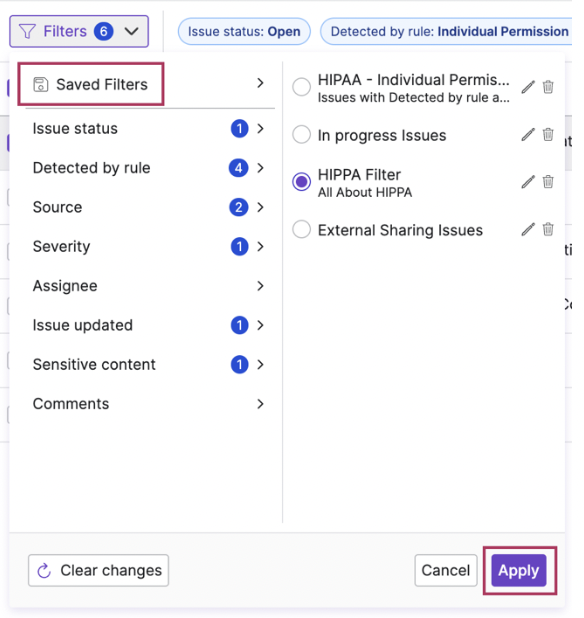Image resolution: width=584 pixels, height=618 pixels.
Task: Choose HIPAA - Individual Permis... radio button
Action: tap(301, 87)
